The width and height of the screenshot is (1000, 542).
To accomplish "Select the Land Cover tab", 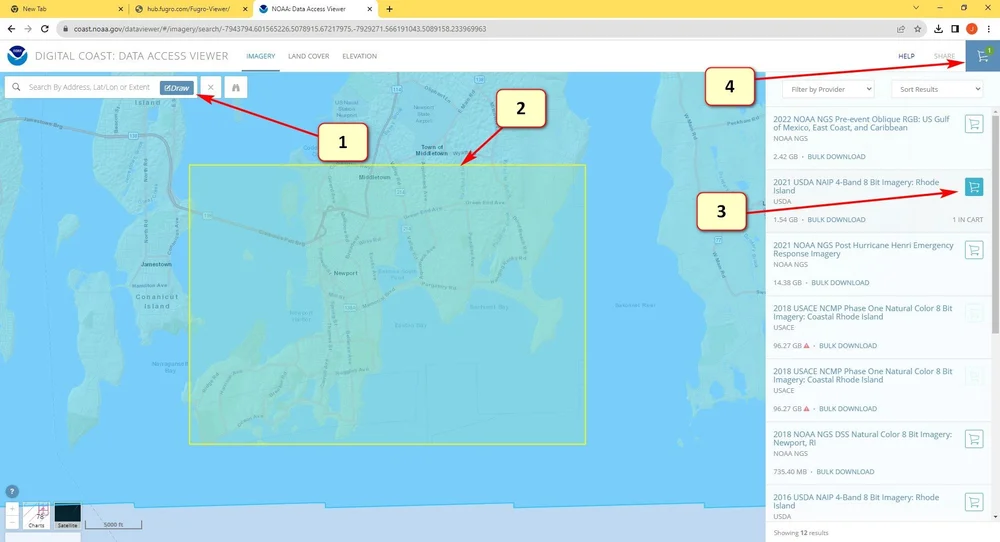I will click(x=309, y=56).
